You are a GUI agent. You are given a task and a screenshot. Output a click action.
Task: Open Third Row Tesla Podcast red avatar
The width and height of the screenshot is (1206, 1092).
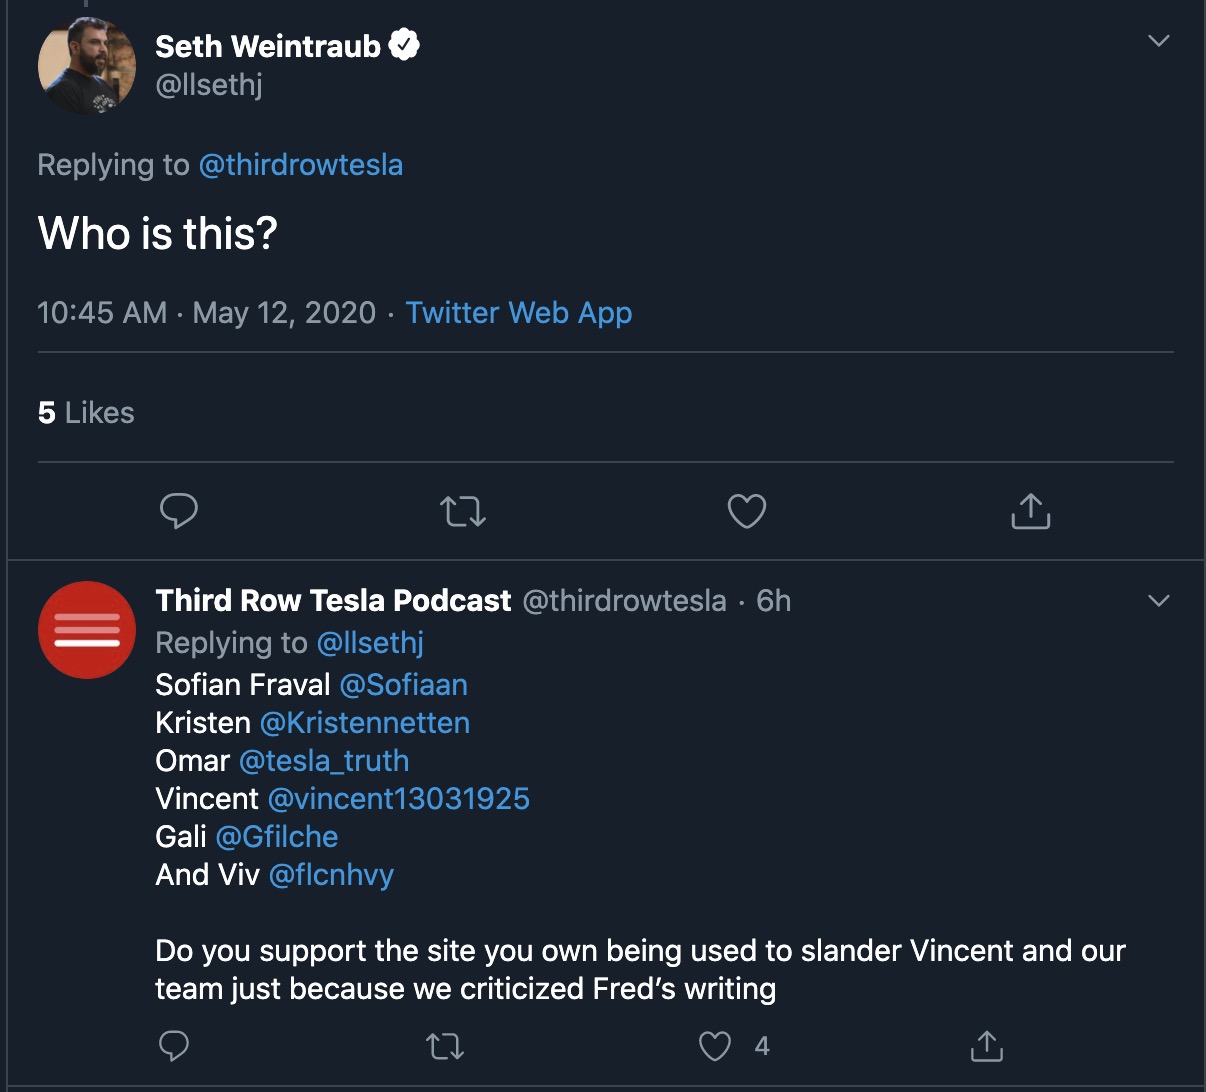point(87,630)
